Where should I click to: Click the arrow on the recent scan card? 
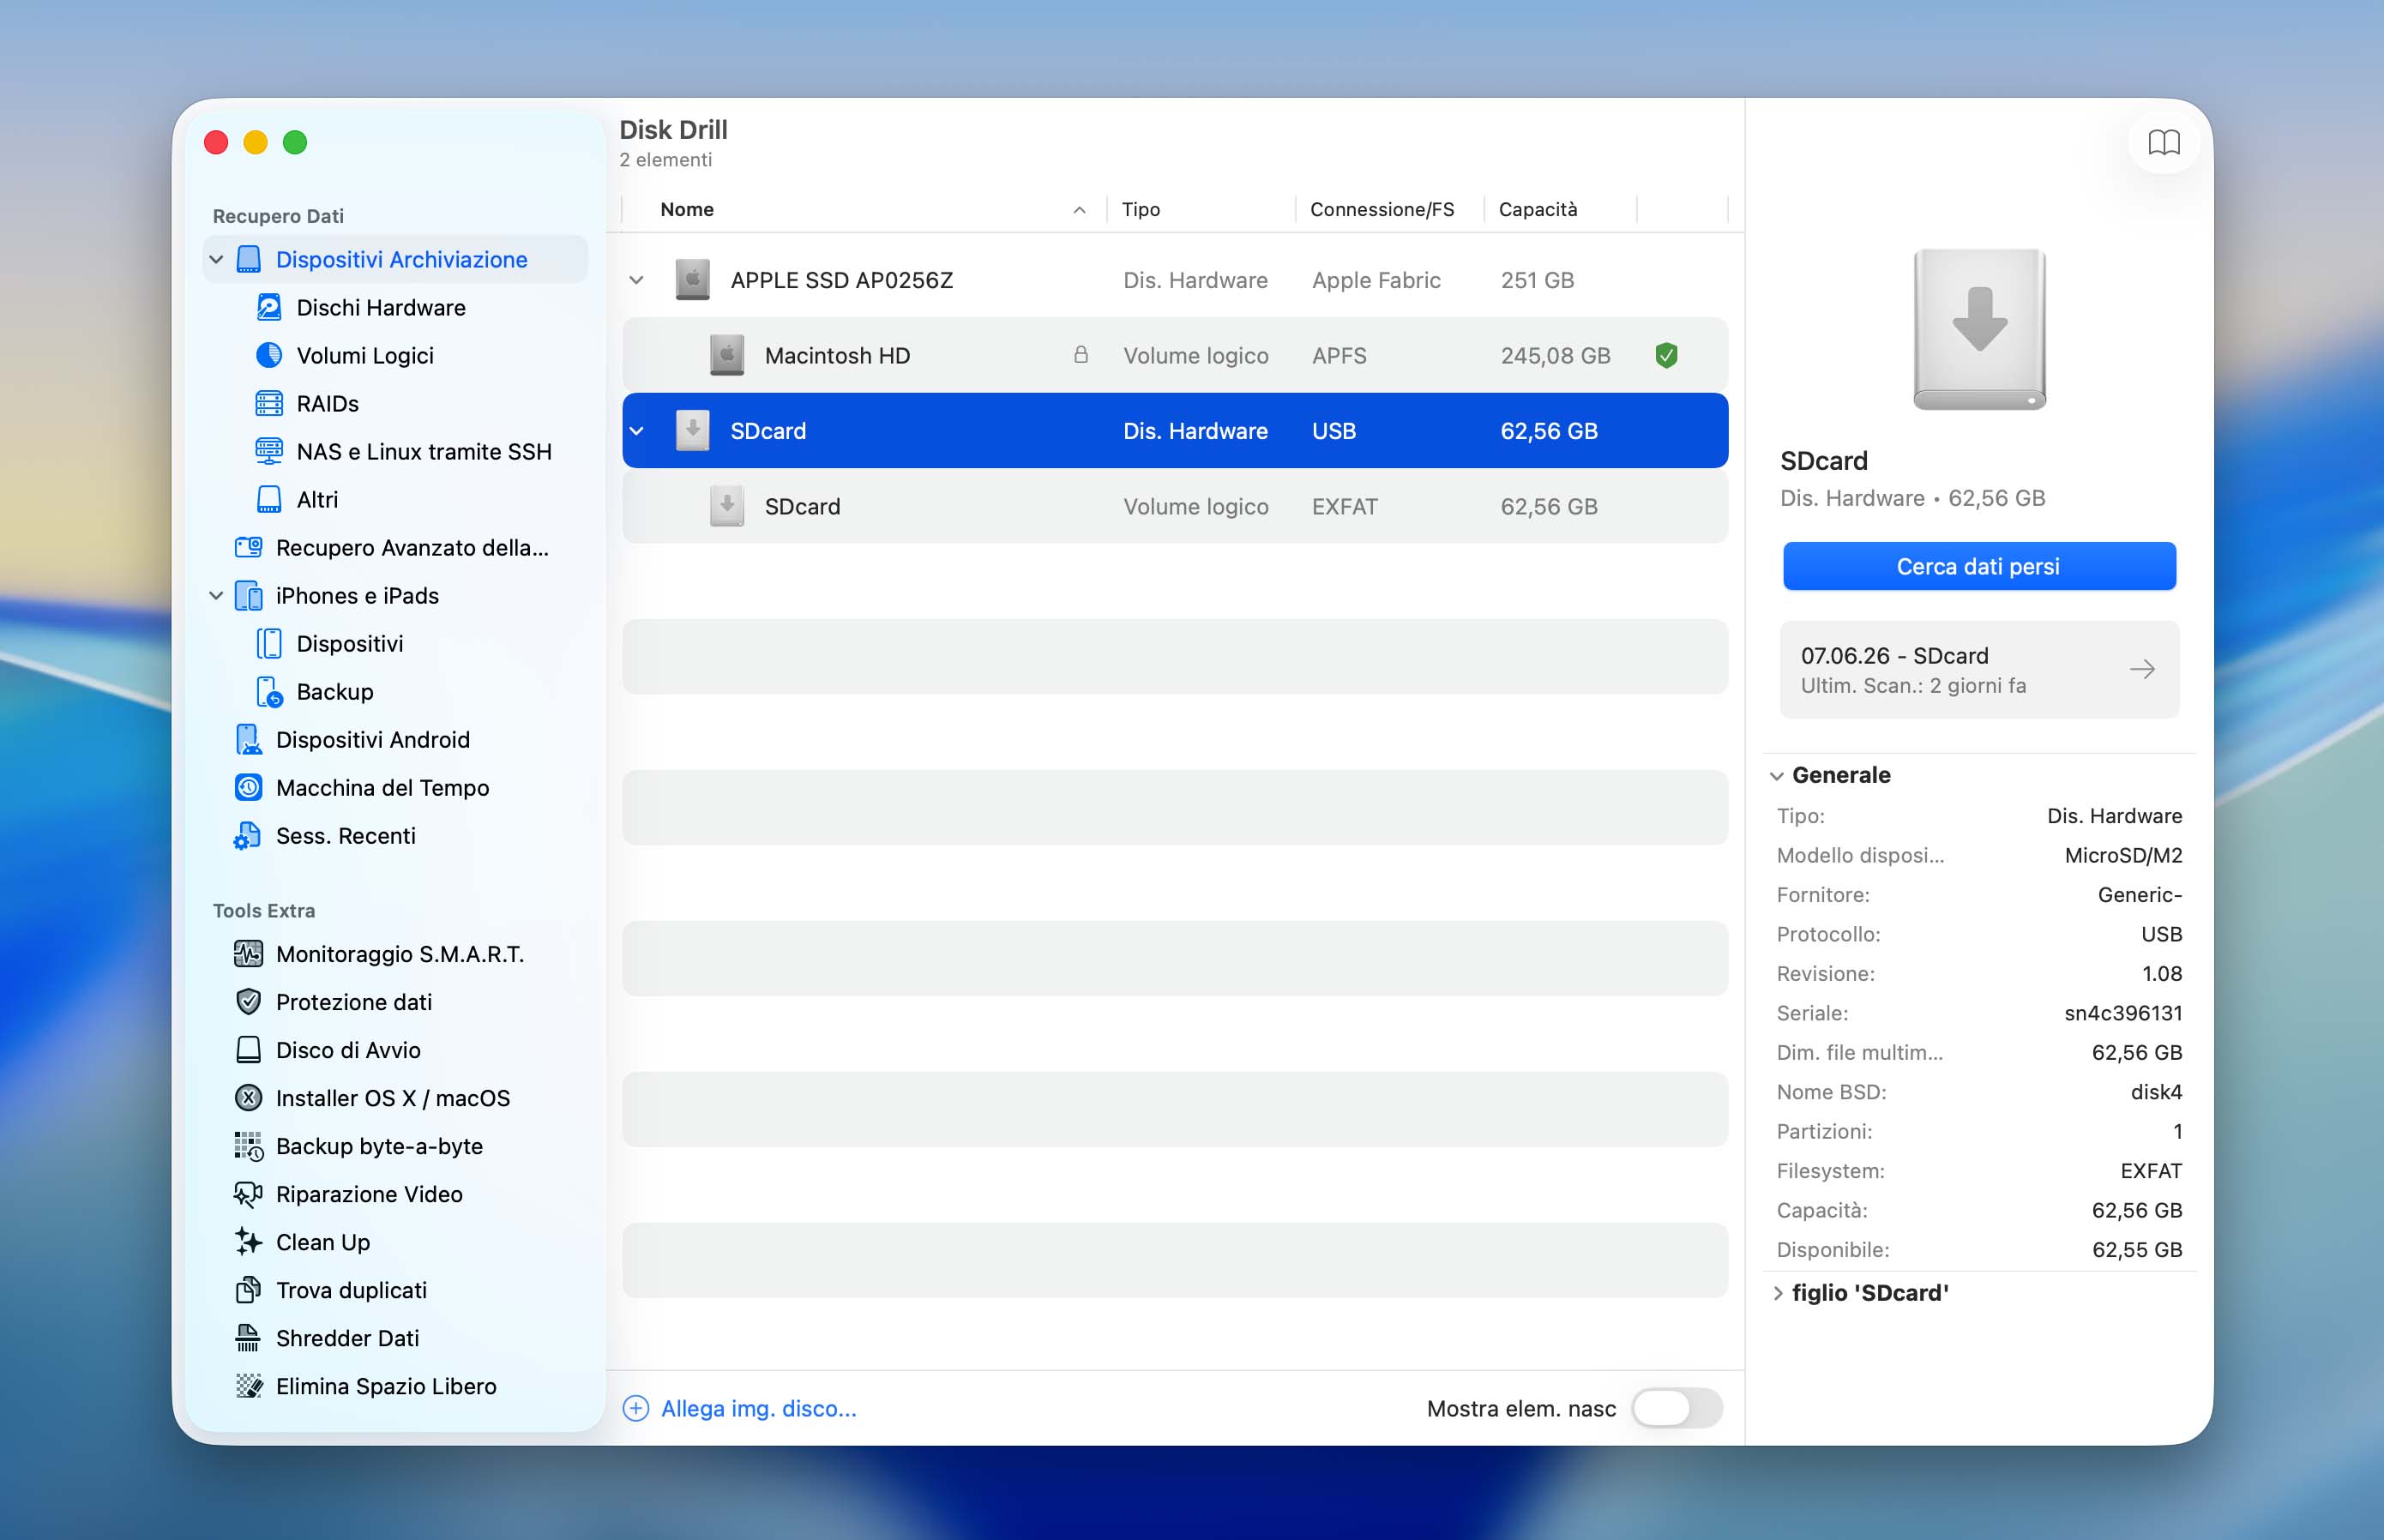(2142, 669)
